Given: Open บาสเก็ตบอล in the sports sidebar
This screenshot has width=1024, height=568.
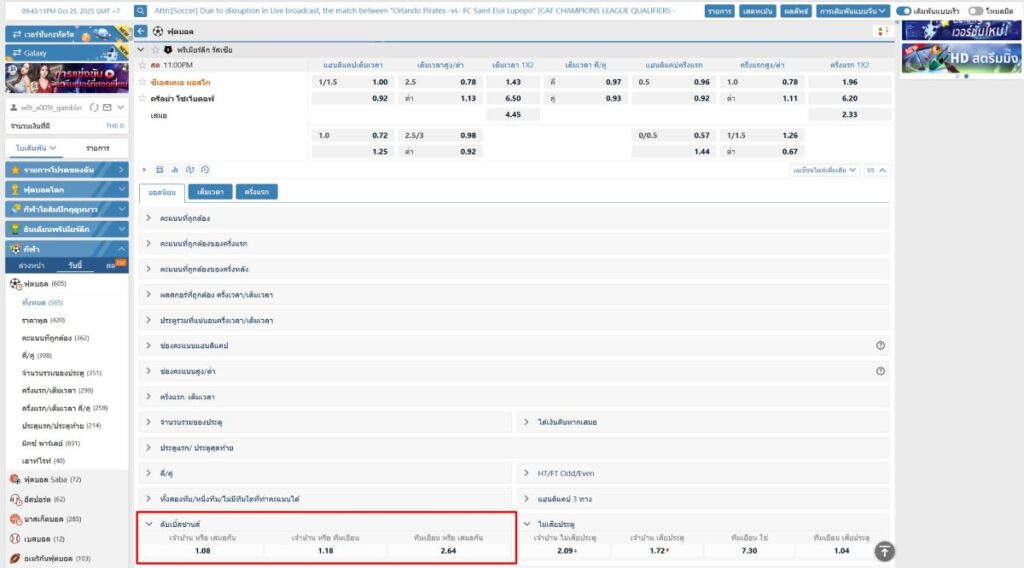Looking at the screenshot, I should 58,519.
